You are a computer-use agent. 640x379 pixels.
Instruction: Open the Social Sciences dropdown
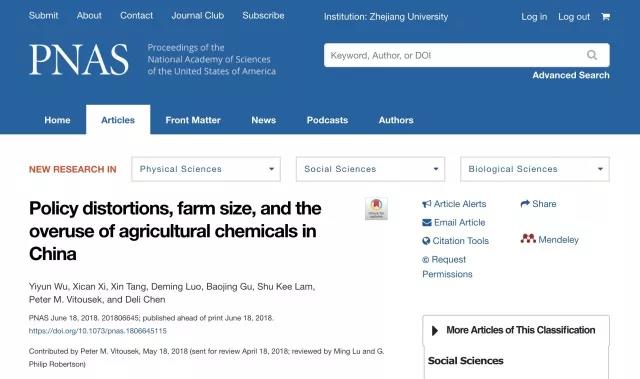coord(370,169)
